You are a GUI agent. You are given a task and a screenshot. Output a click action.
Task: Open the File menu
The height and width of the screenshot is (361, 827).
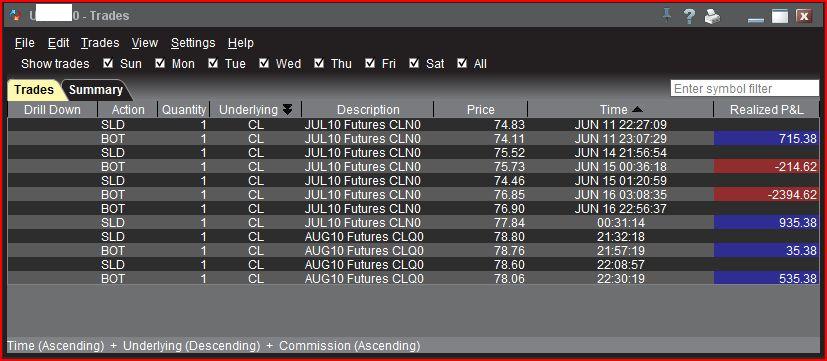[x=25, y=43]
